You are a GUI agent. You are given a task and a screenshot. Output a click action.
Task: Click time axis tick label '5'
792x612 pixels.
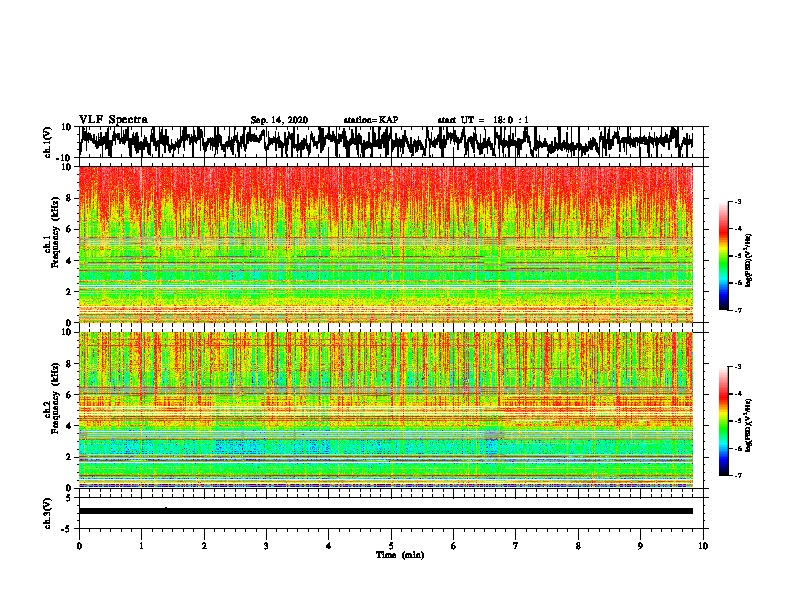tap(391, 546)
